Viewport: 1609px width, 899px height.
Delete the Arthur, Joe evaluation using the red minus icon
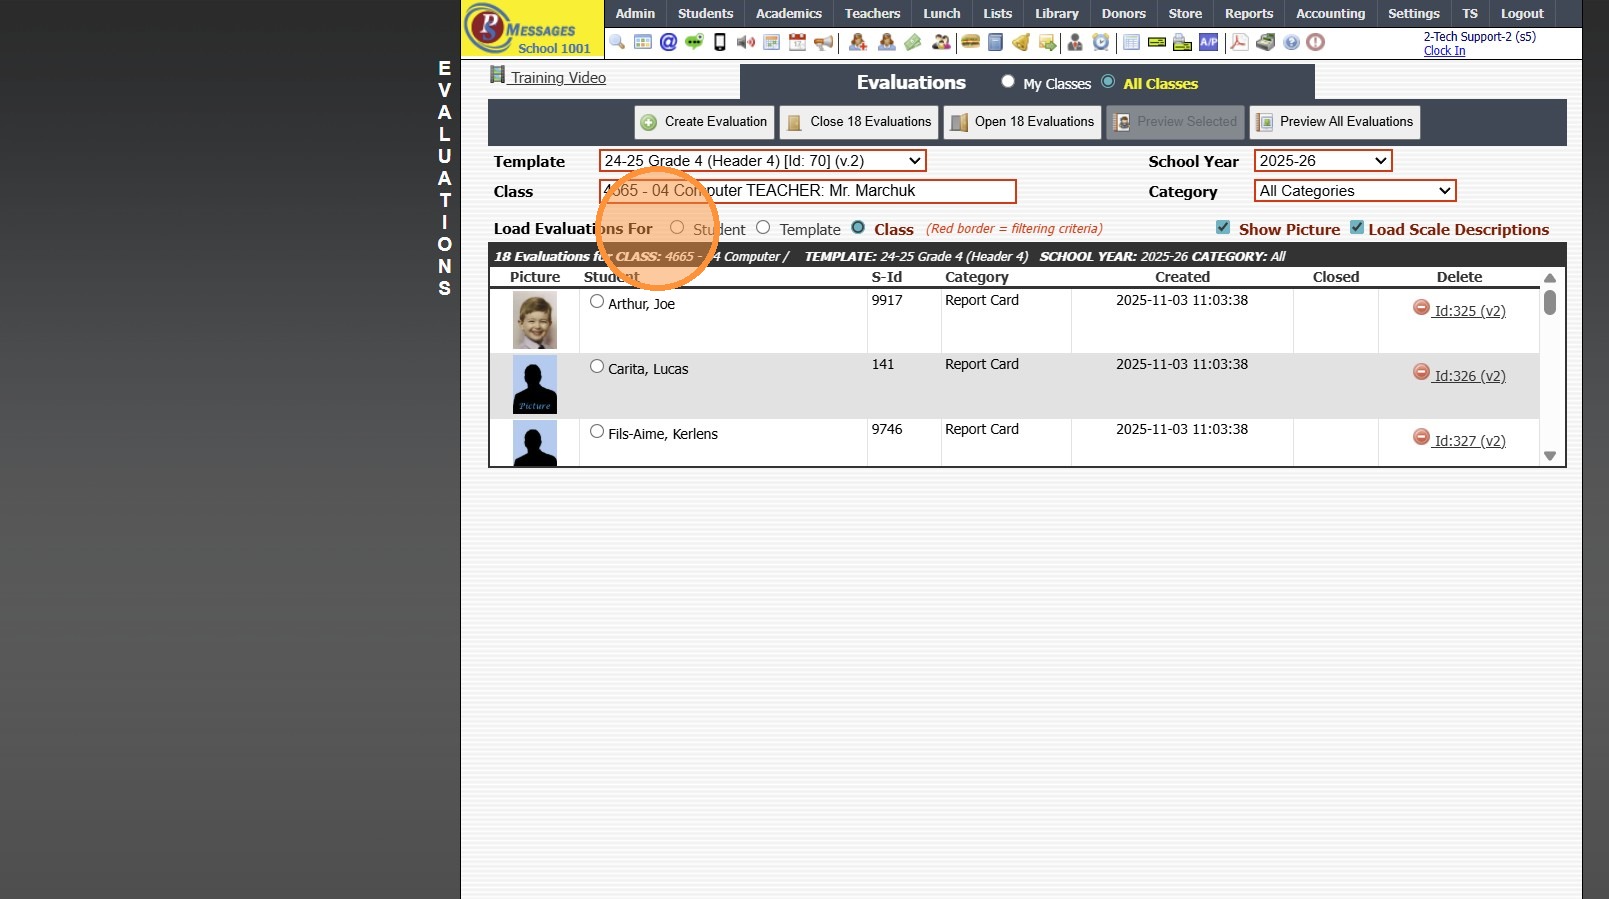click(1421, 308)
